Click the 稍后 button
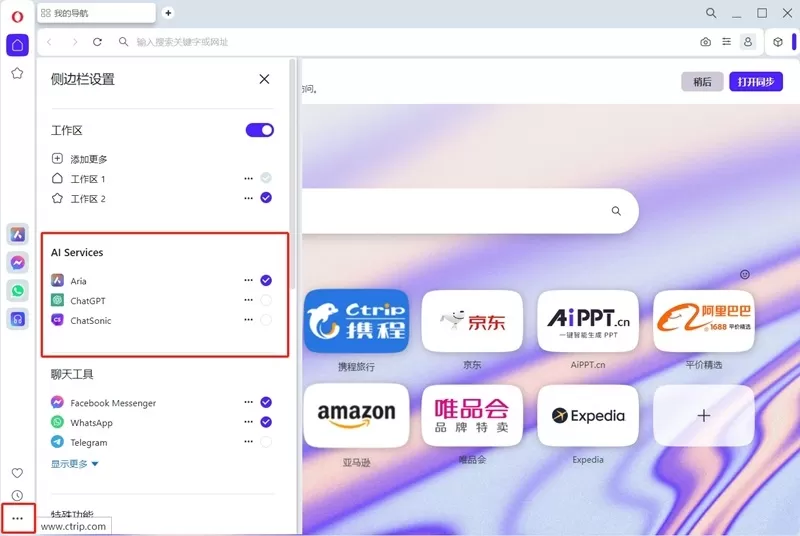The width and height of the screenshot is (800, 536). [702, 82]
